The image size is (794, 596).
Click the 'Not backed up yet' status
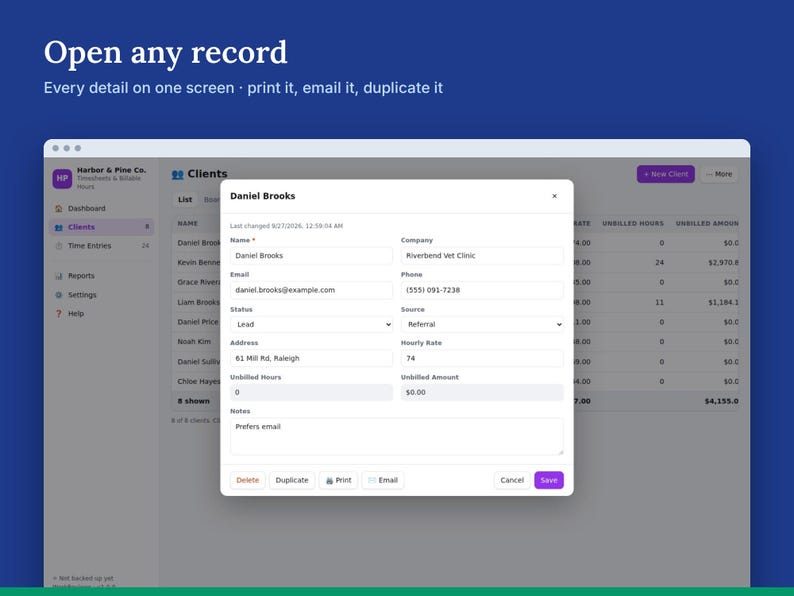click(86, 578)
